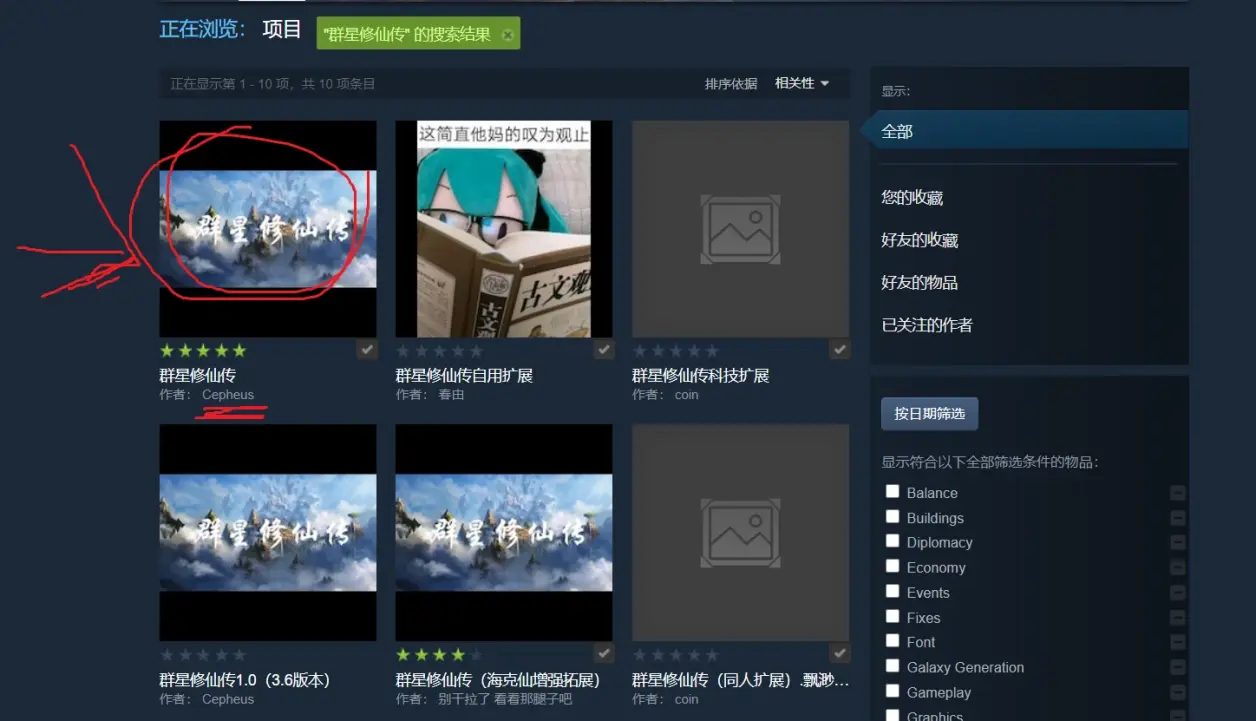Enable the Diplomacy filter checkbox
Viewport: 1256px width, 721px height.
pyautogui.click(x=892, y=541)
